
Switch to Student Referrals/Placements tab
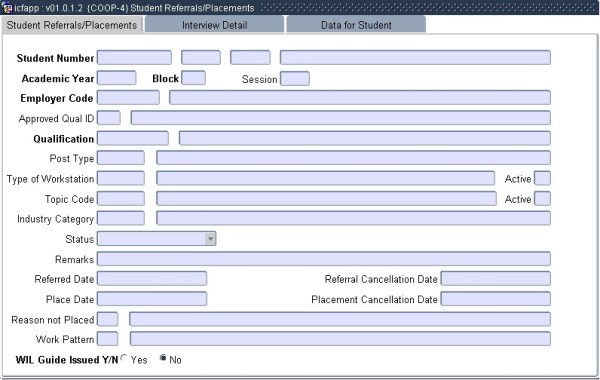[72, 25]
